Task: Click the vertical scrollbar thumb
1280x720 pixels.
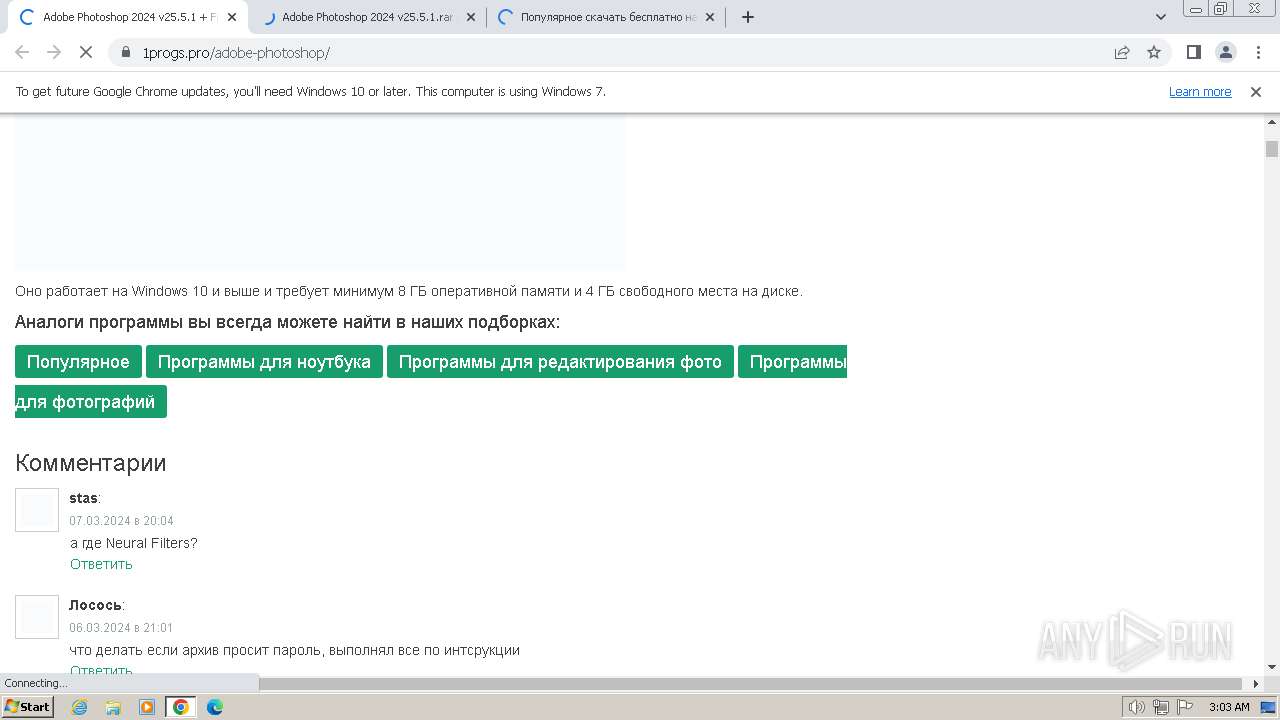Action: tap(1272, 149)
